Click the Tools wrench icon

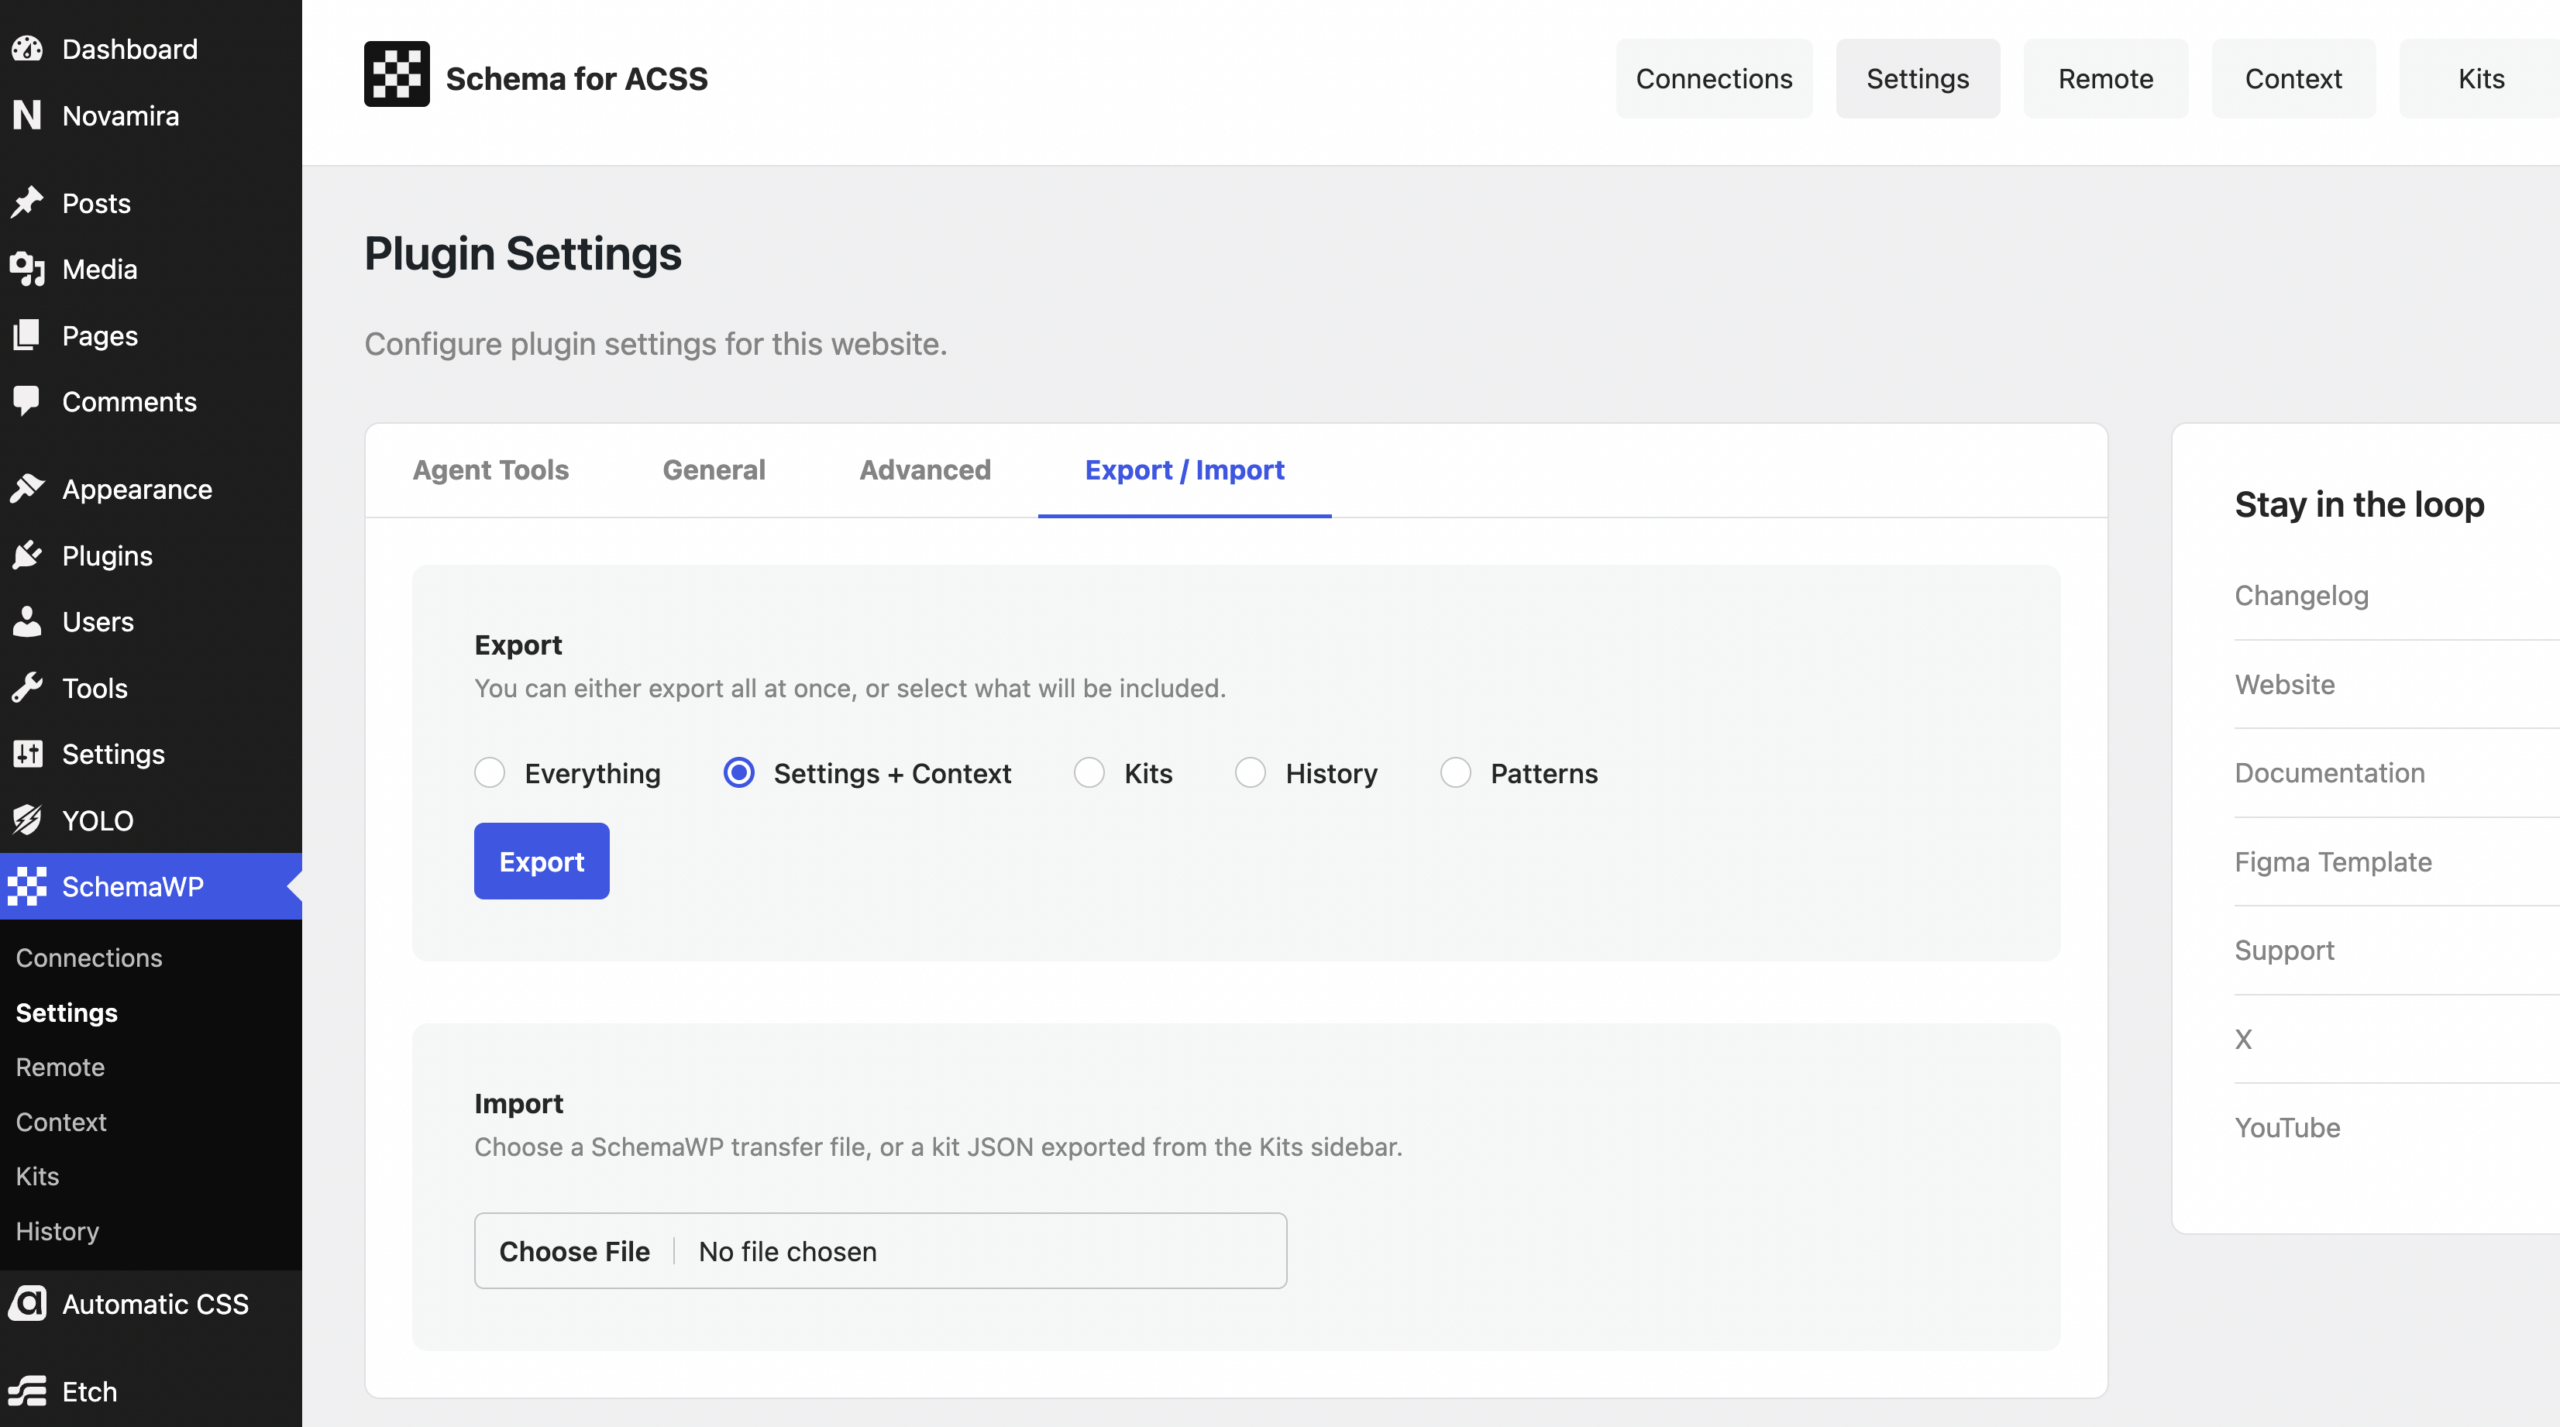27,687
